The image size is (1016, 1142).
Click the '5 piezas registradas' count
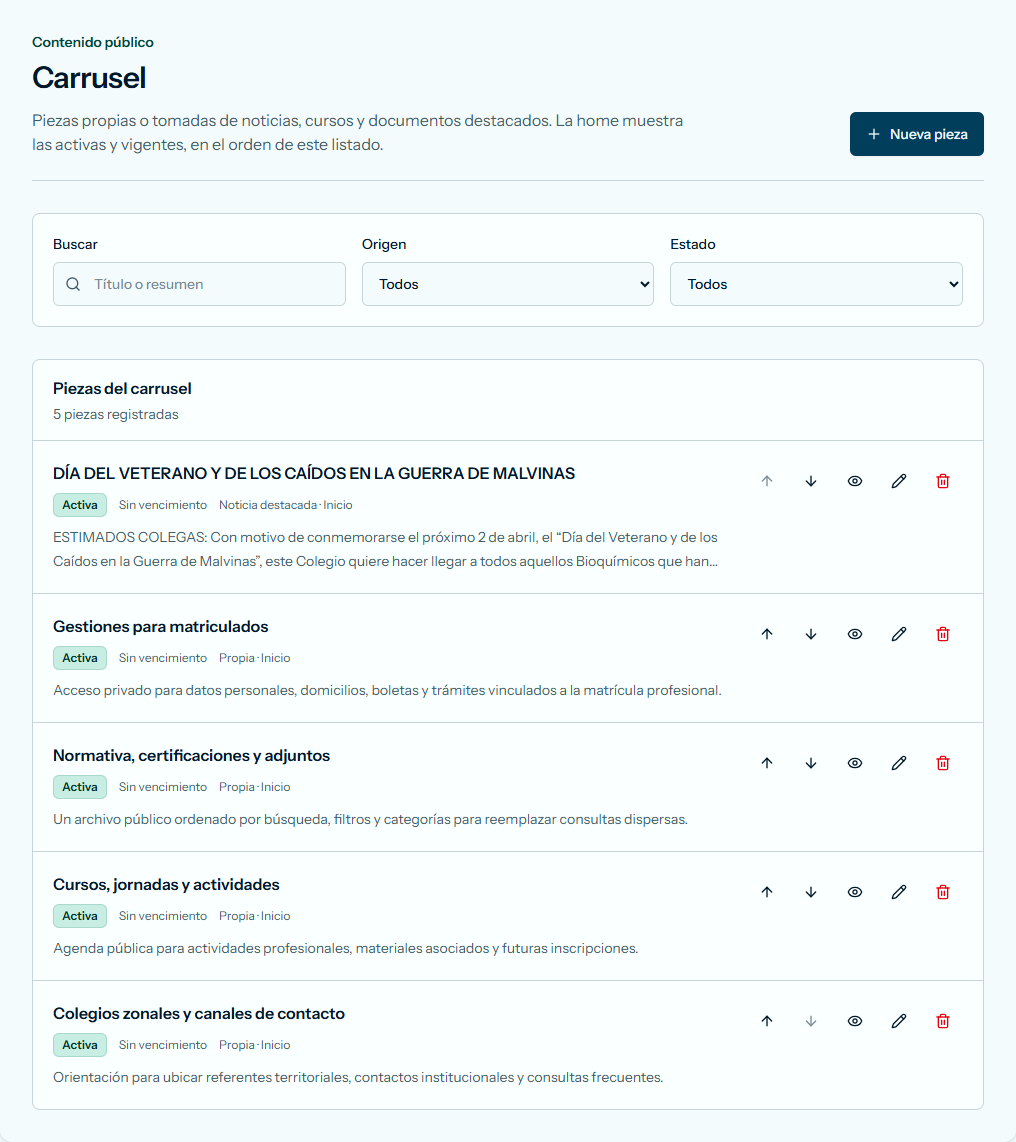tap(116, 414)
